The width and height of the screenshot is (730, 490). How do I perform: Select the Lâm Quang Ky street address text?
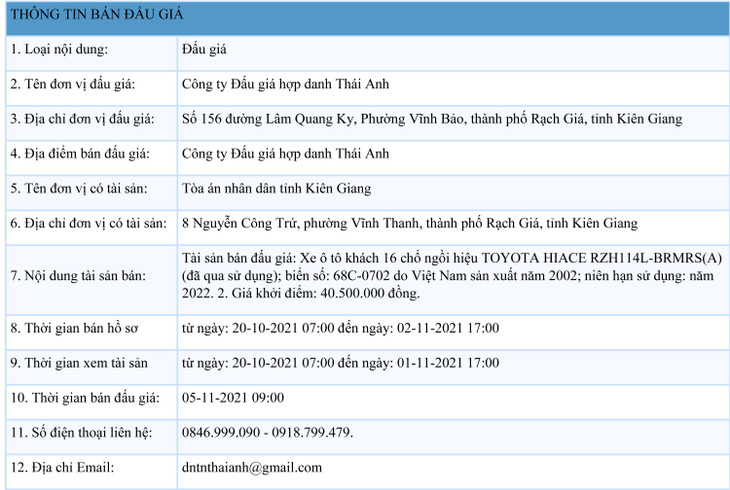coord(432,119)
